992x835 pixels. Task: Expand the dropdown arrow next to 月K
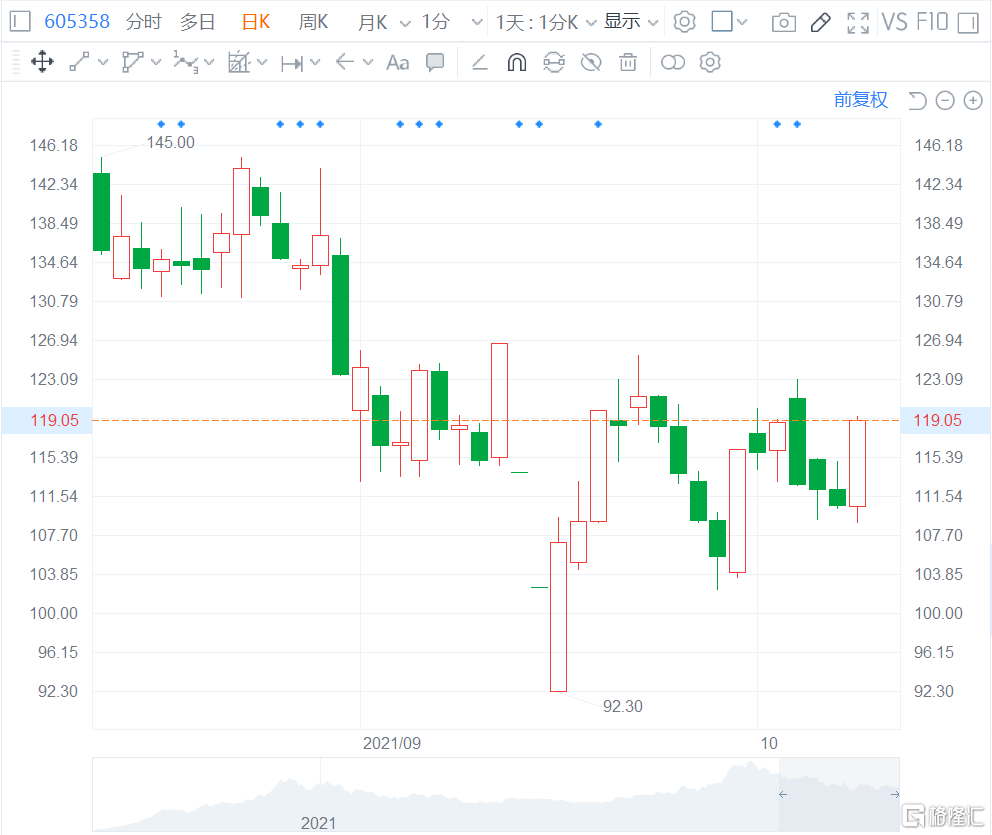[x=405, y=23]
